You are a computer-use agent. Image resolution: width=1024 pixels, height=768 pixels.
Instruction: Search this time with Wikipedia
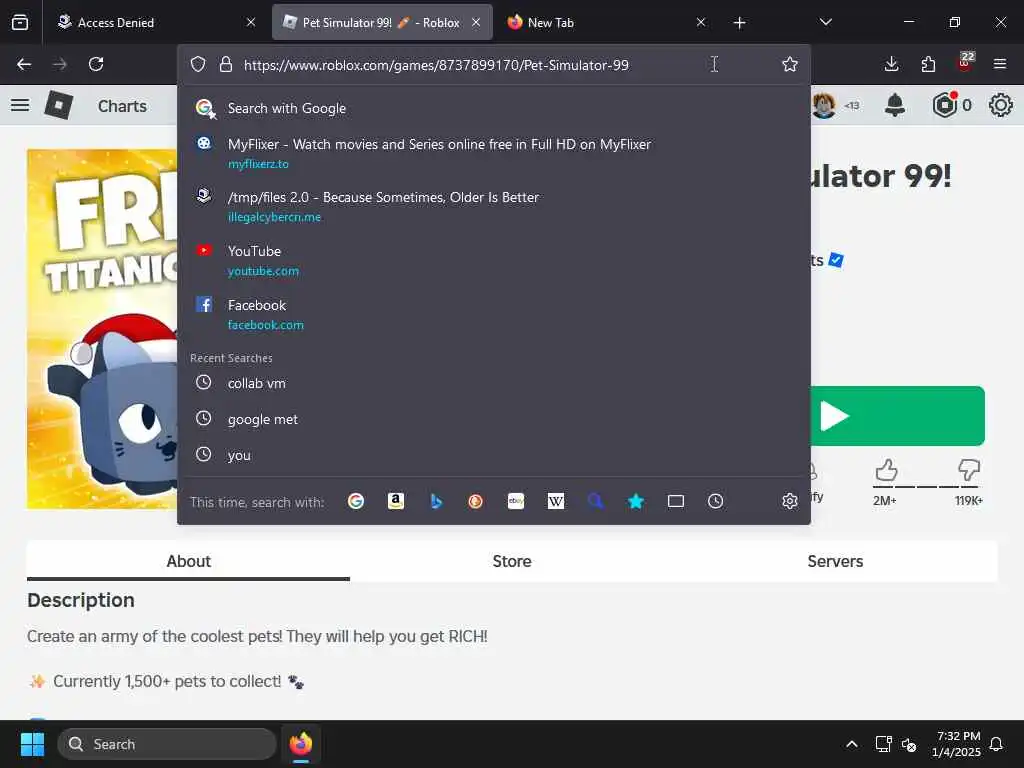click(x=556, y=501)
